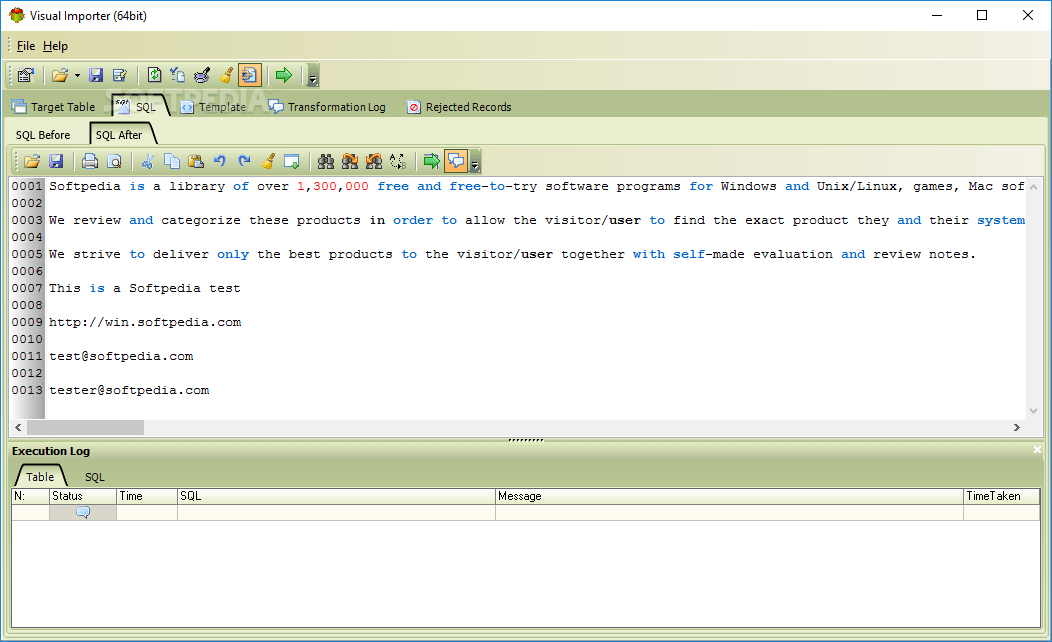Toggle the speech bubbles log button

456,161
